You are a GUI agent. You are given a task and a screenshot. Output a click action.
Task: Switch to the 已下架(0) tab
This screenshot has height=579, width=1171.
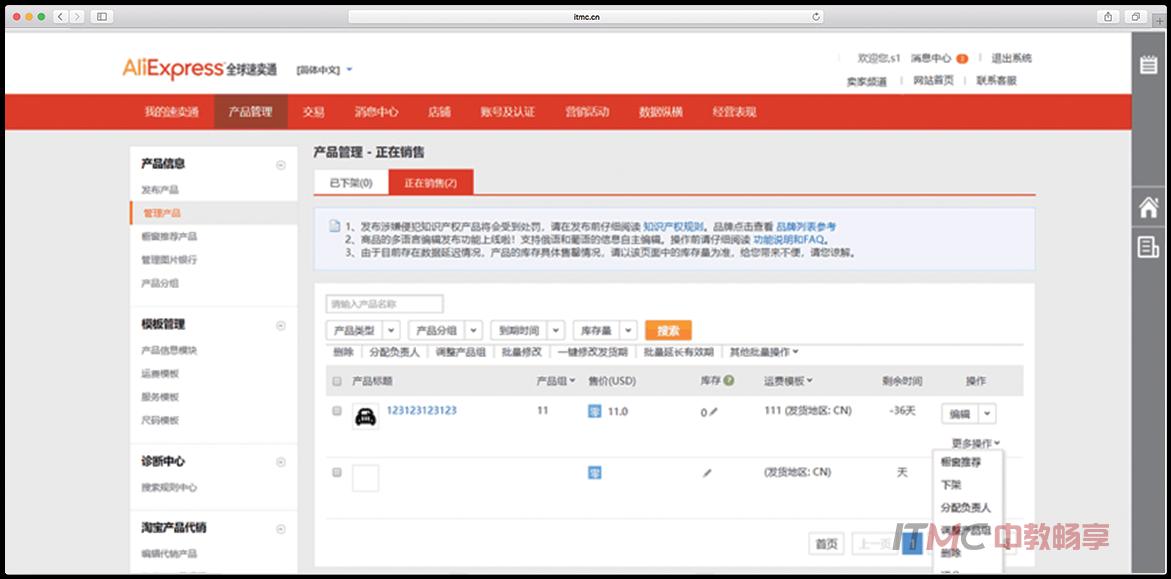350,183
